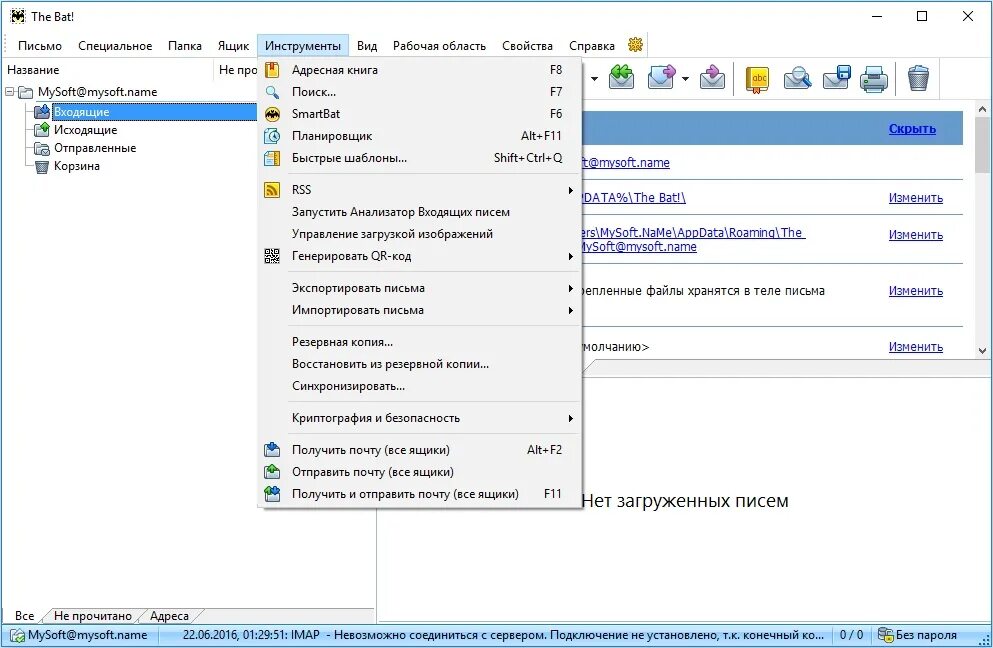The height and width of the screenshot is (648, 993).
Task: Click Изменить link in the умолчанию row
Action: click(x=916, y=346)
